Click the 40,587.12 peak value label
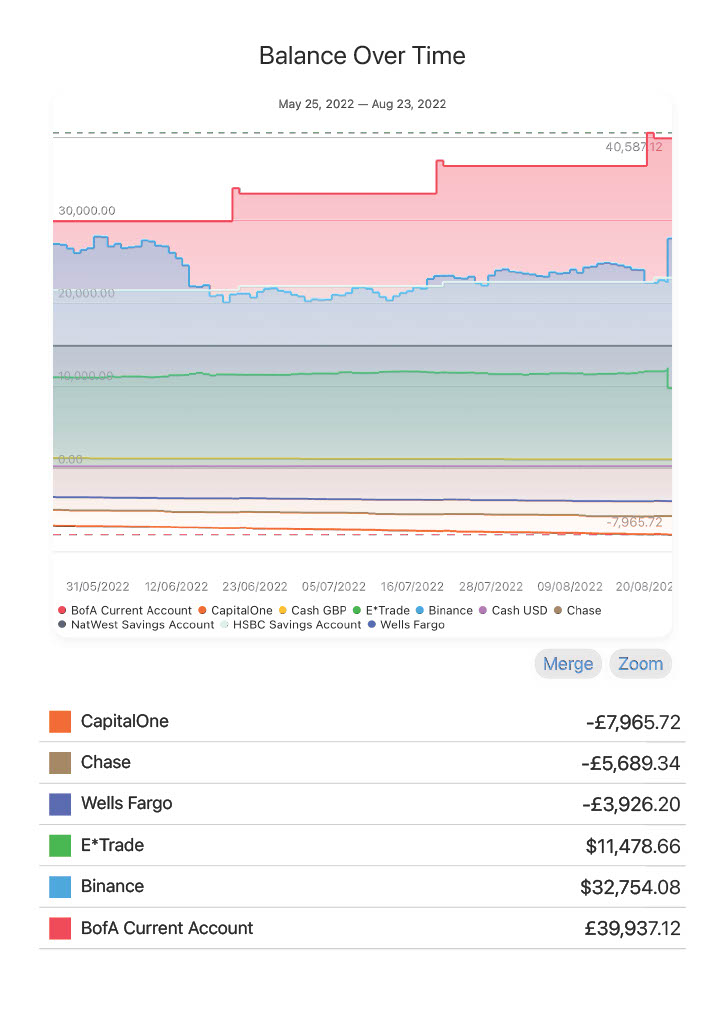The height and width of the screenshot is (1024, 725). 633,147
